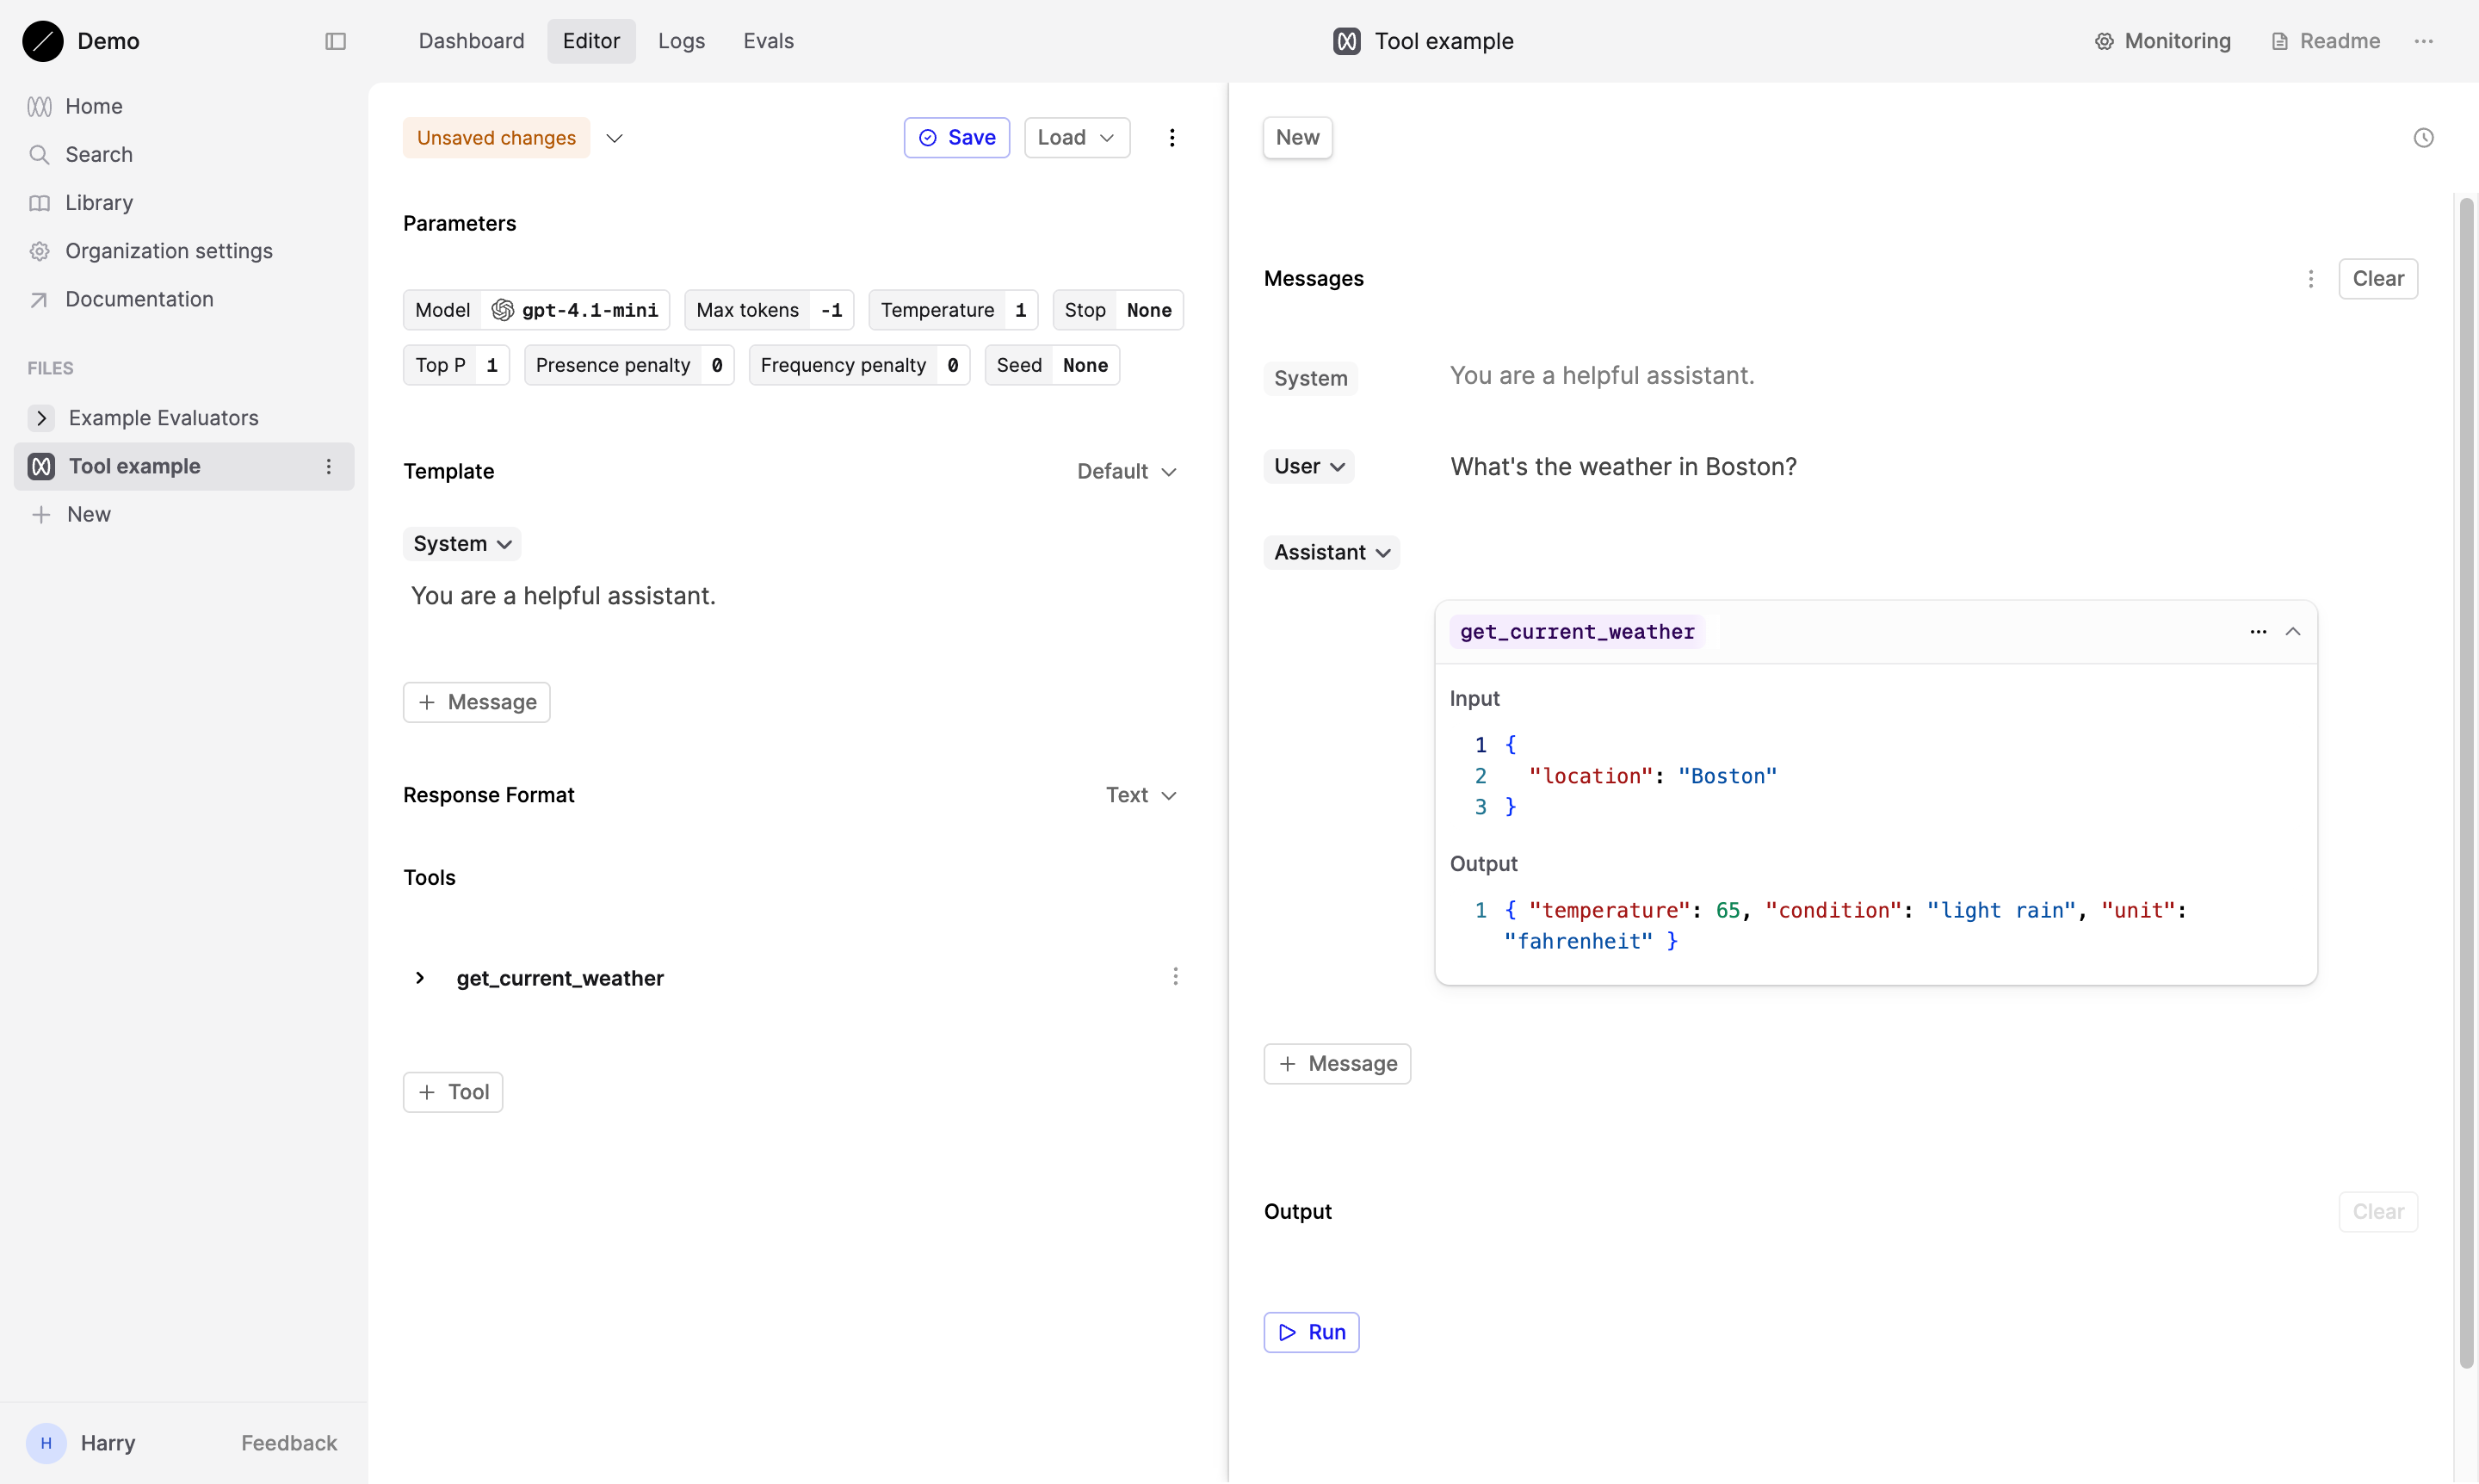The width and height of the screenshot is (2479, 1484).
Task: Open get_current_weather tool kebab menu
Action: pos(1175,977)
